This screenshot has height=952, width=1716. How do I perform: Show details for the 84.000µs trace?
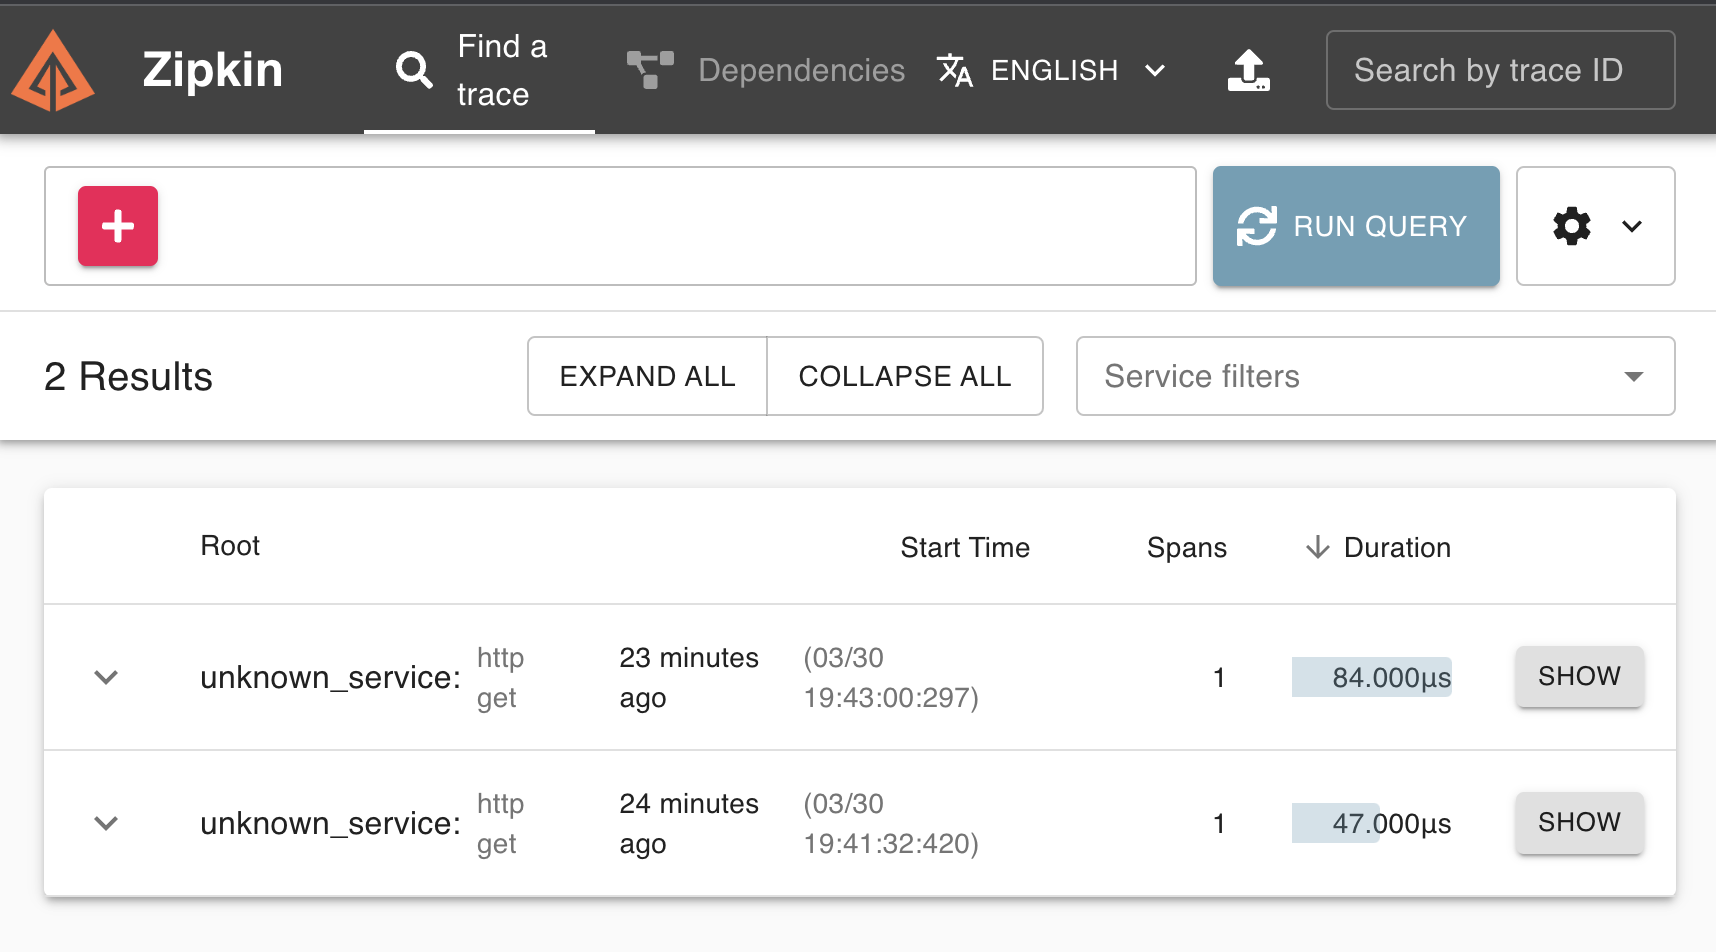(x=1578, y=677)
